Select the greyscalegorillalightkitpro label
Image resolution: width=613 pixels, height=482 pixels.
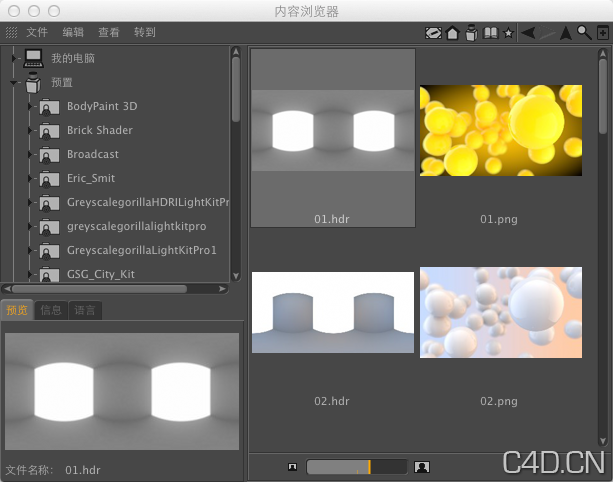(136, 226)
